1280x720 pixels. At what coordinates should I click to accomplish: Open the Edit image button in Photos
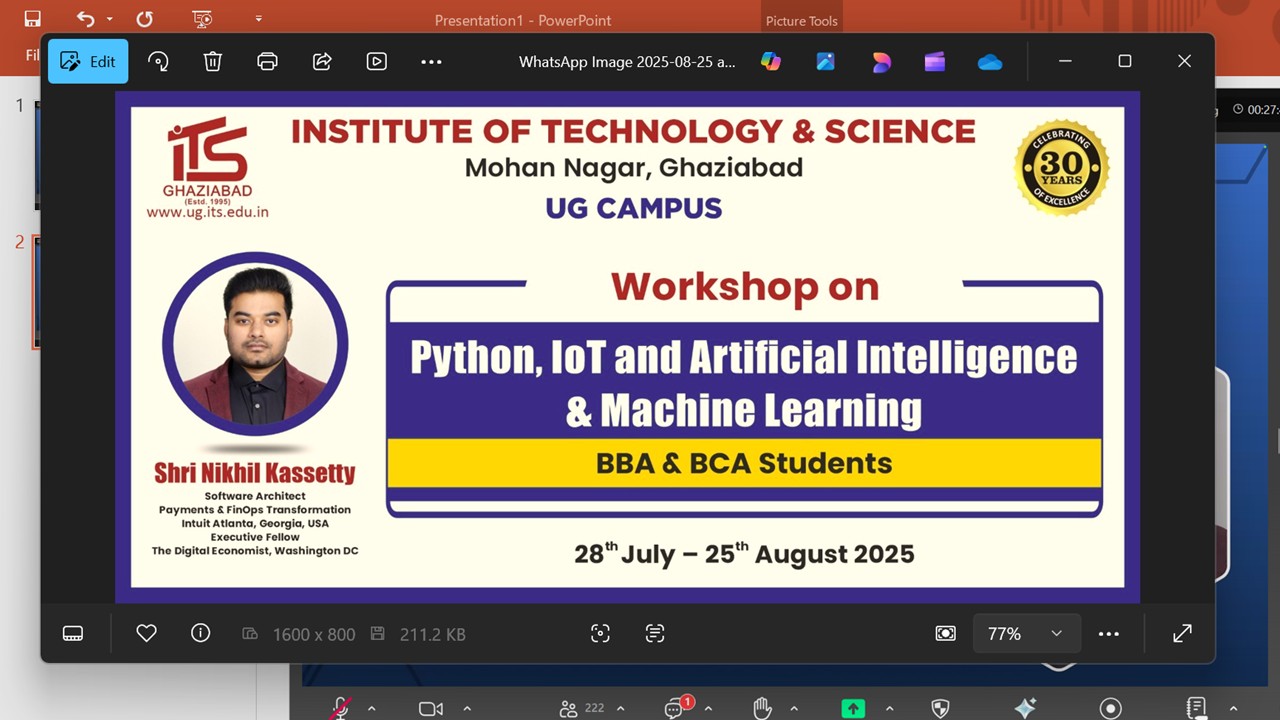(x=88, y=61)
